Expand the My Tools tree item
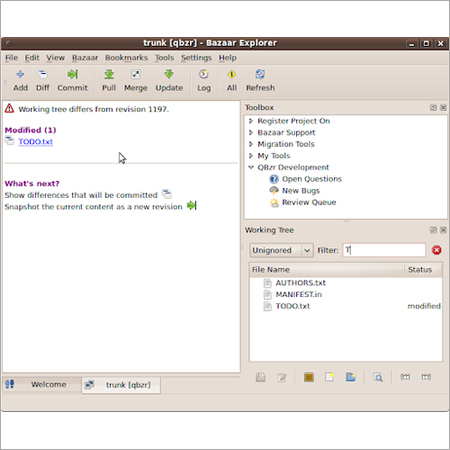Screen dimensions: 450x450 click(x=251, y=156)
